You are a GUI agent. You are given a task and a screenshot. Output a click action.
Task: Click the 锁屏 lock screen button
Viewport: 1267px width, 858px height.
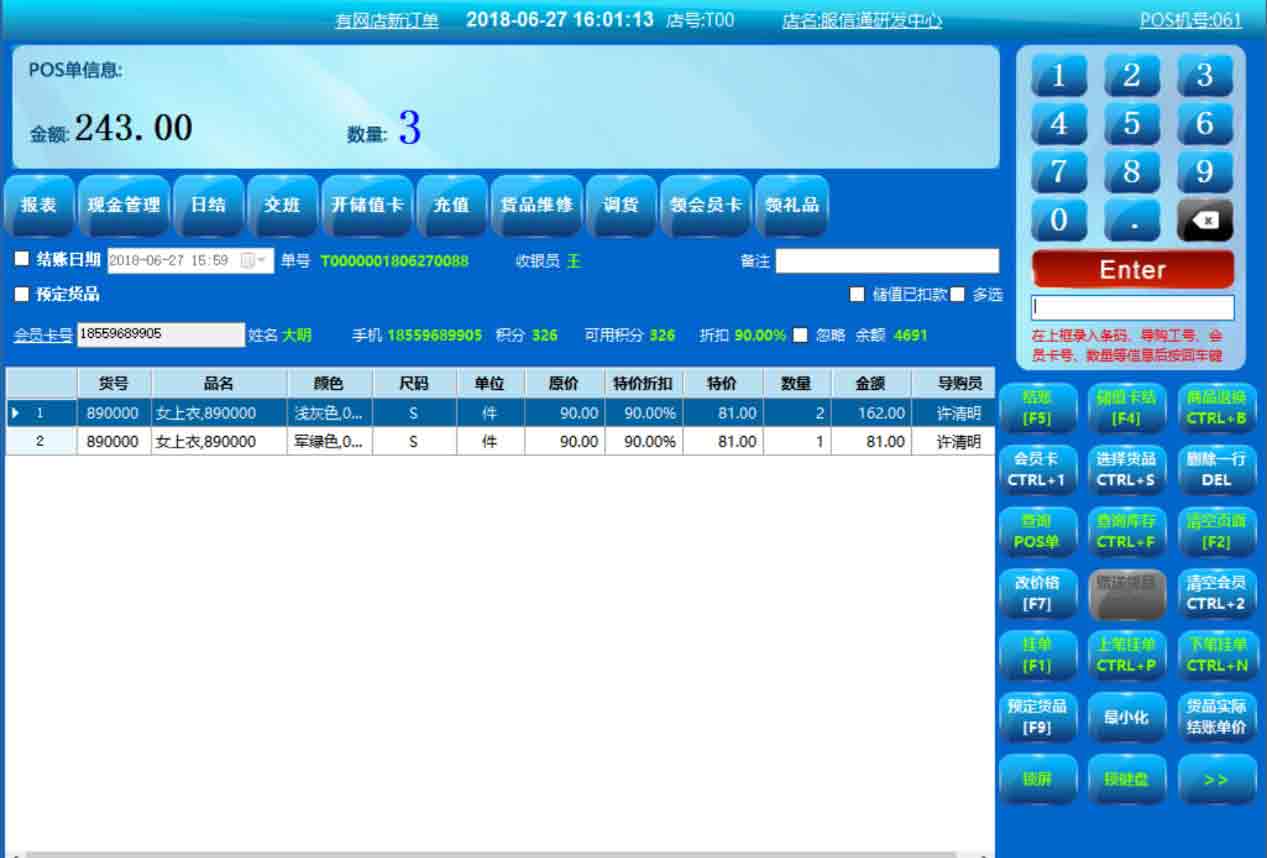pos(1037,780)
